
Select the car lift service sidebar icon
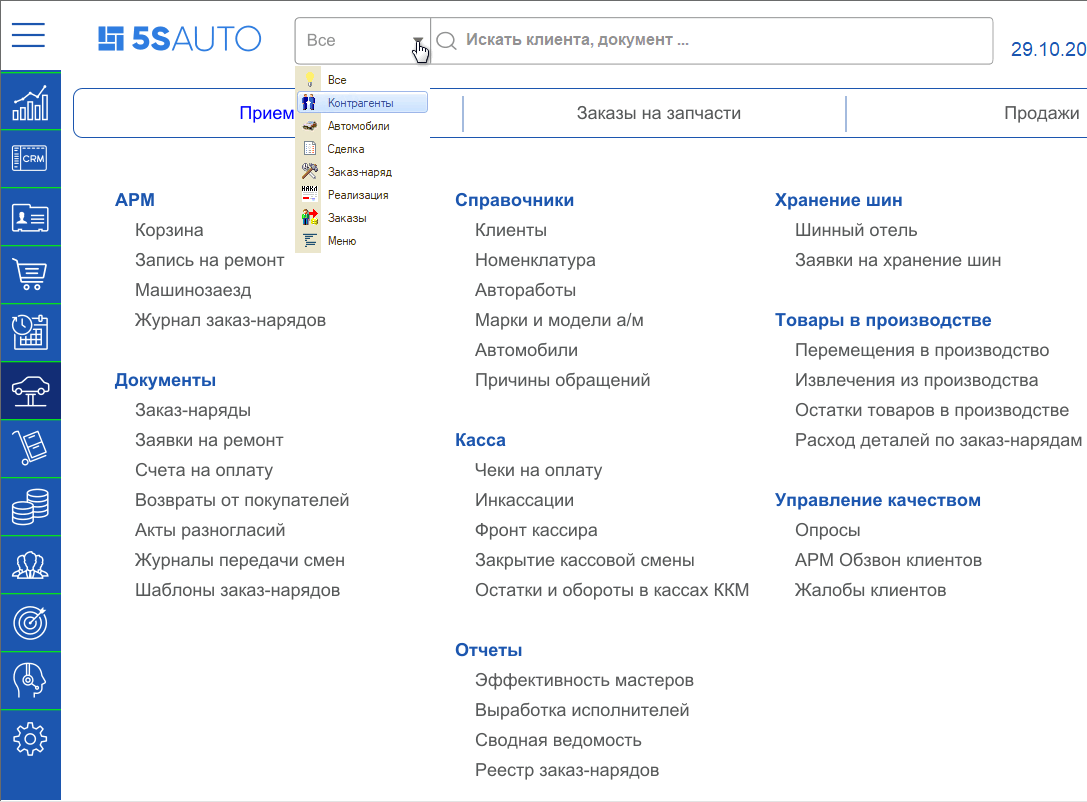(31, 390)
